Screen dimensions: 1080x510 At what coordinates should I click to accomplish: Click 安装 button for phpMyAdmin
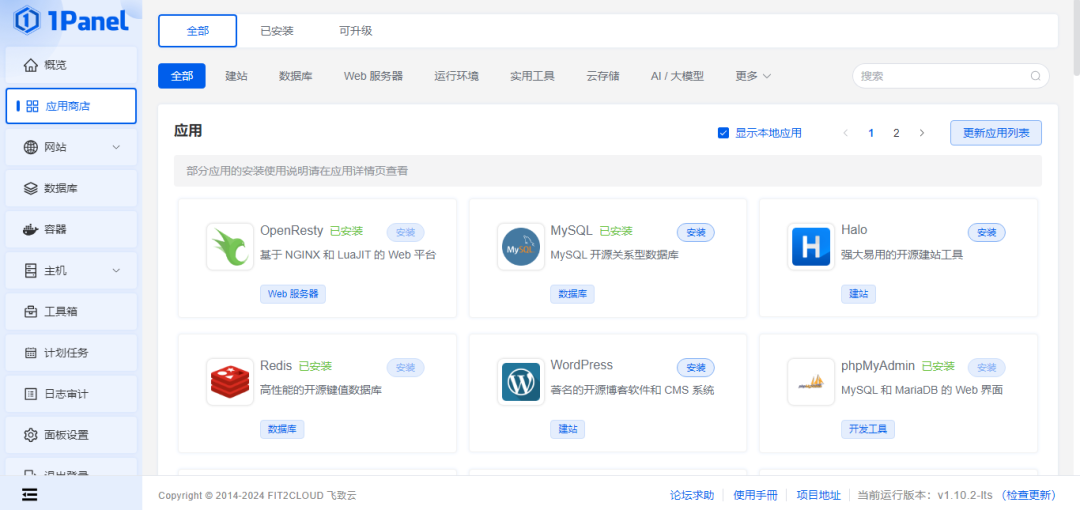[x=987, y=367]
